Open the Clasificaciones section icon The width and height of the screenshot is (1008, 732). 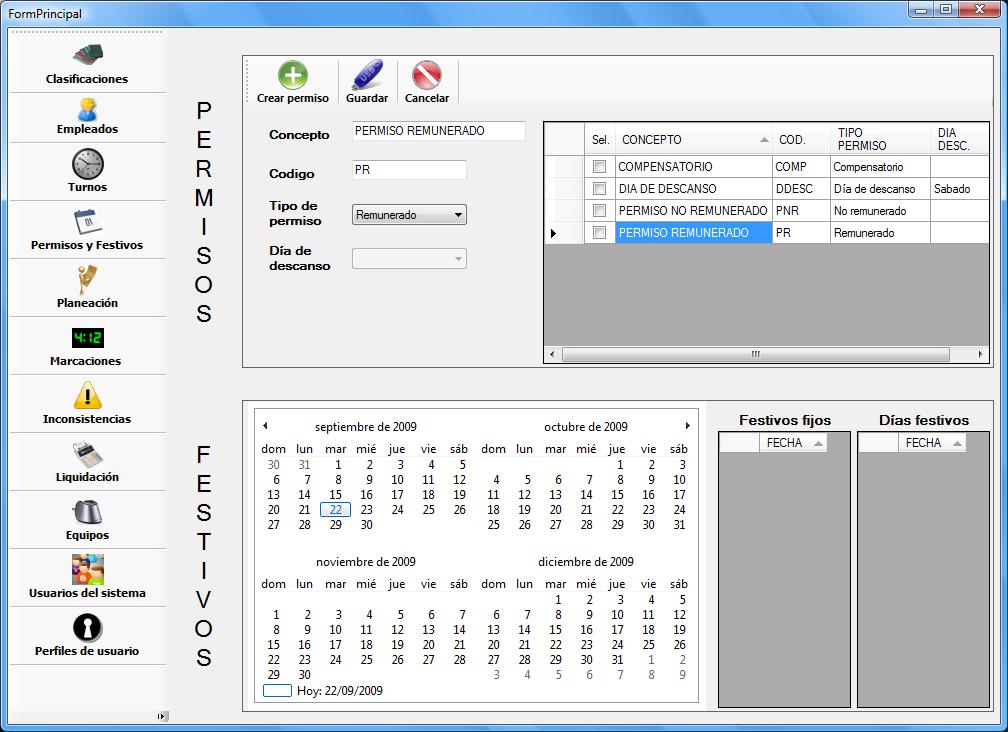pos(87,54)
